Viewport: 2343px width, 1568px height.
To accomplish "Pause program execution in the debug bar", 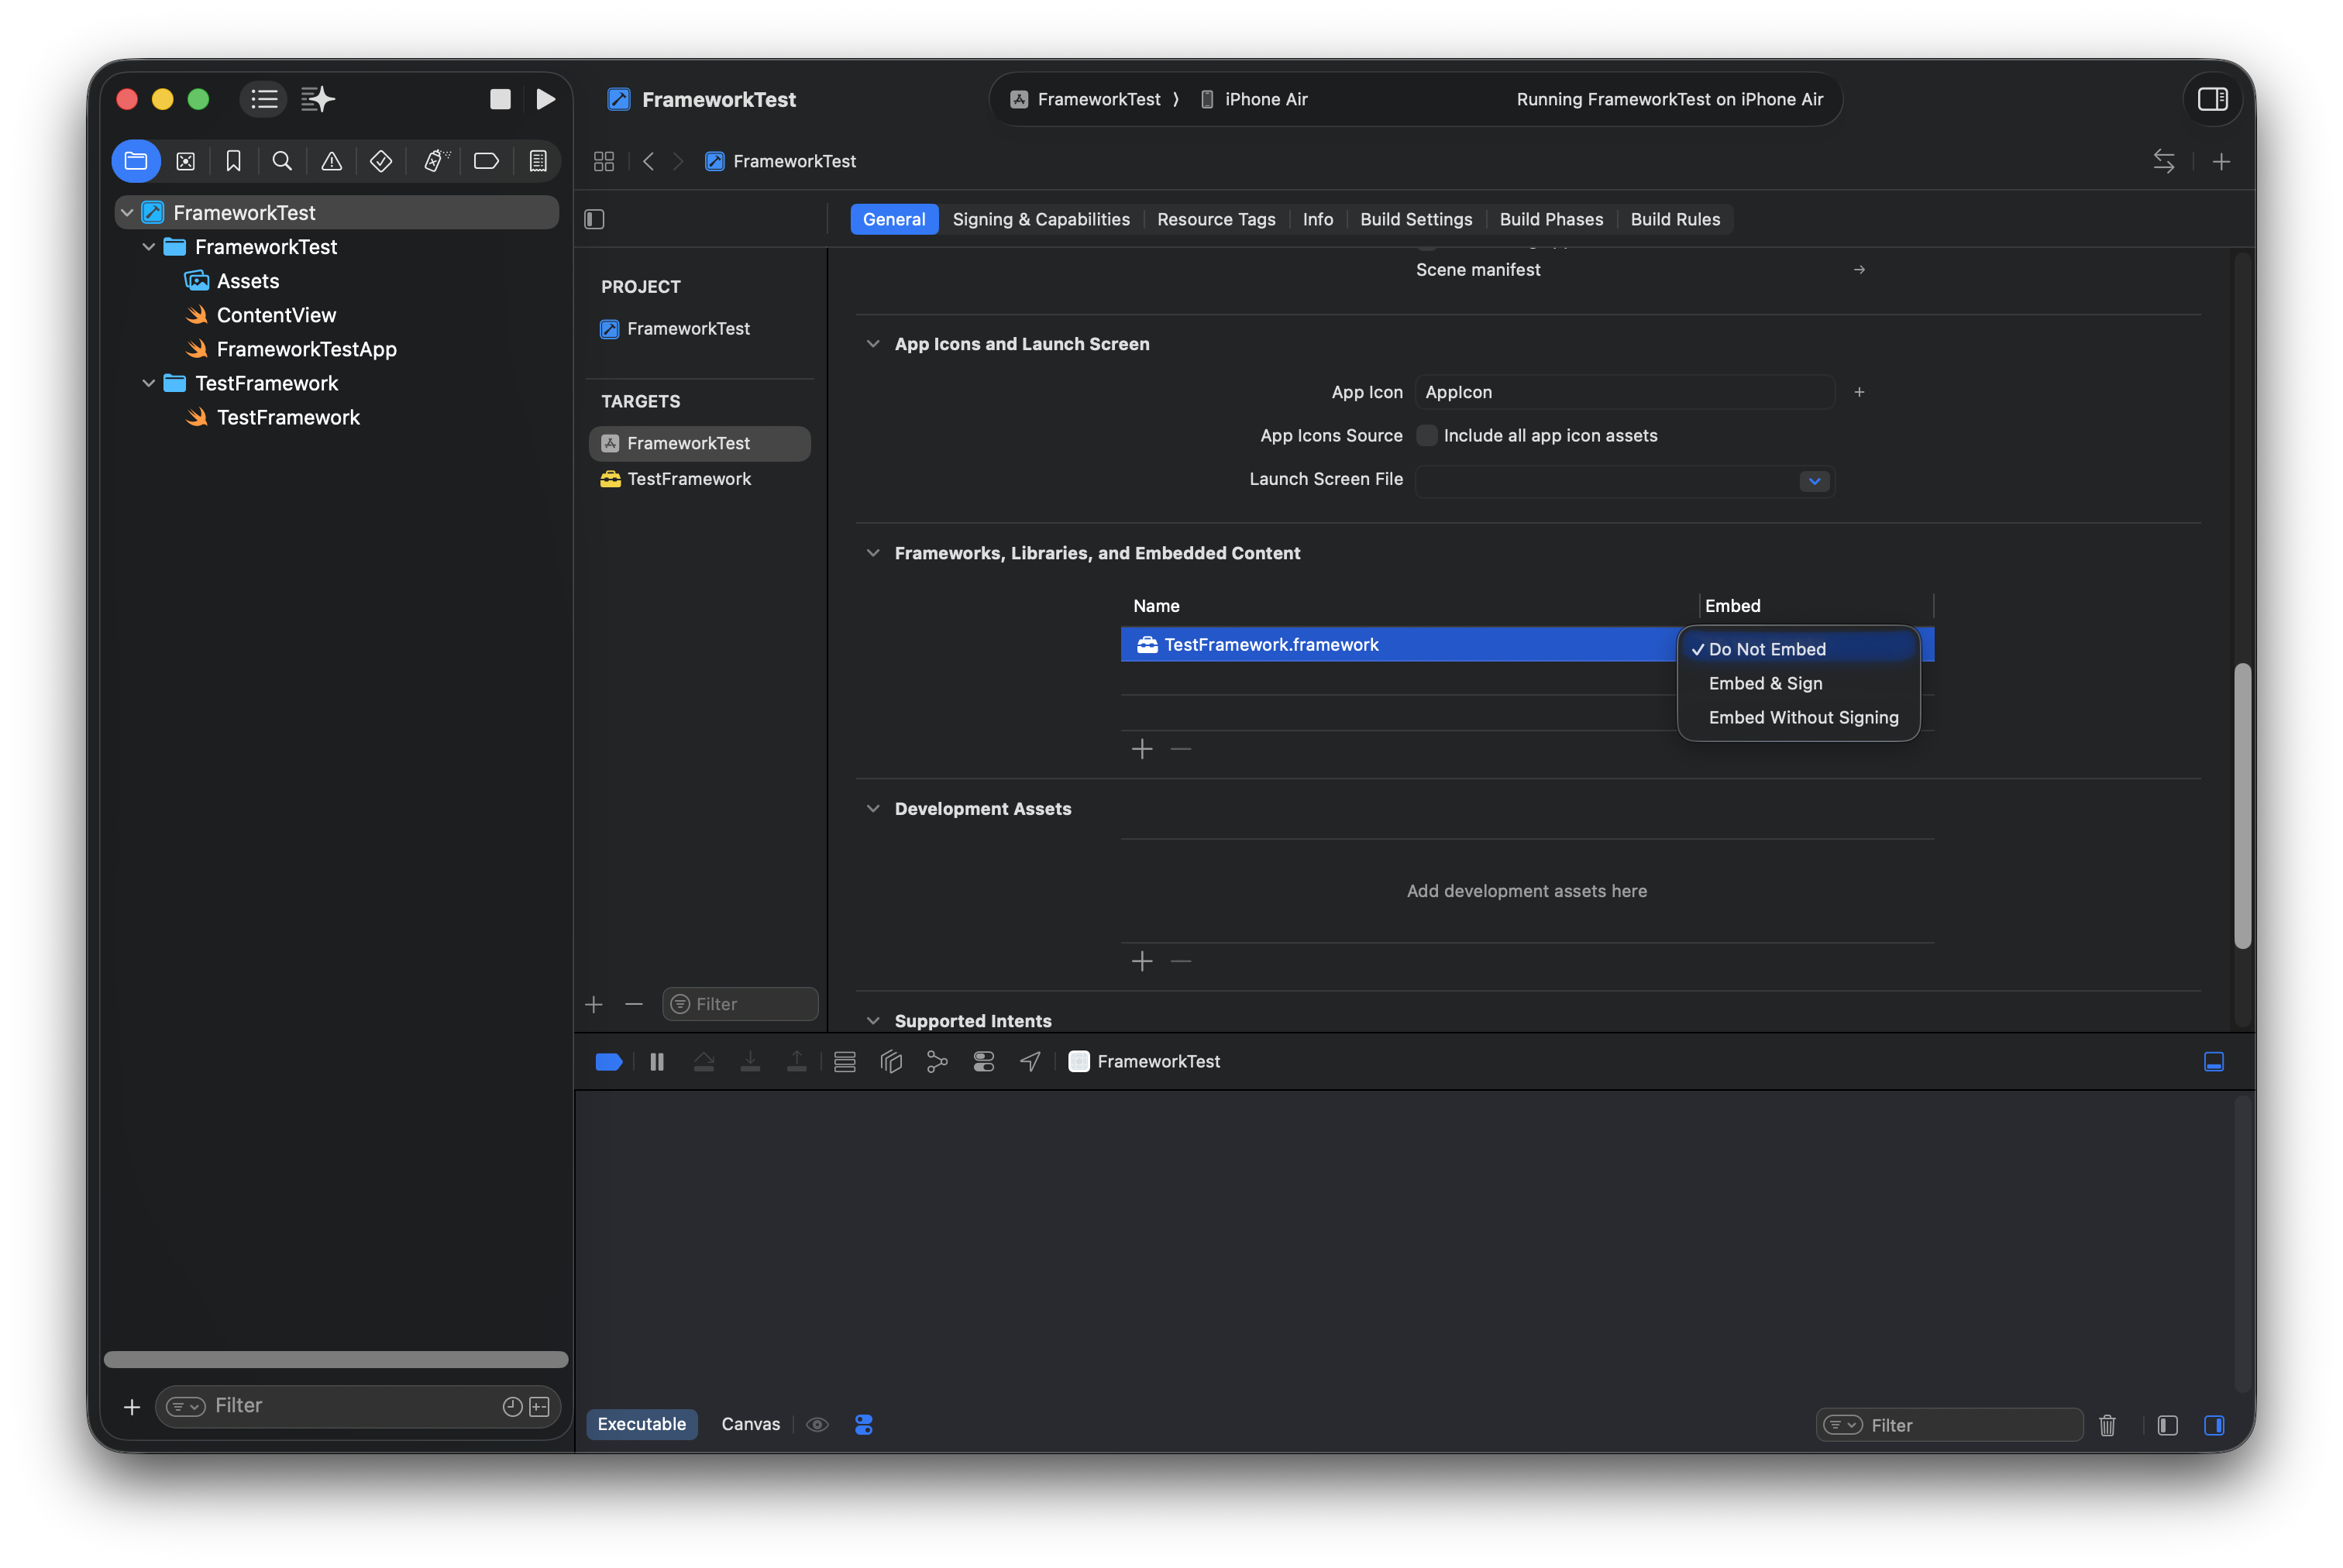I will pyautogui.click(x=657, y=1061).
